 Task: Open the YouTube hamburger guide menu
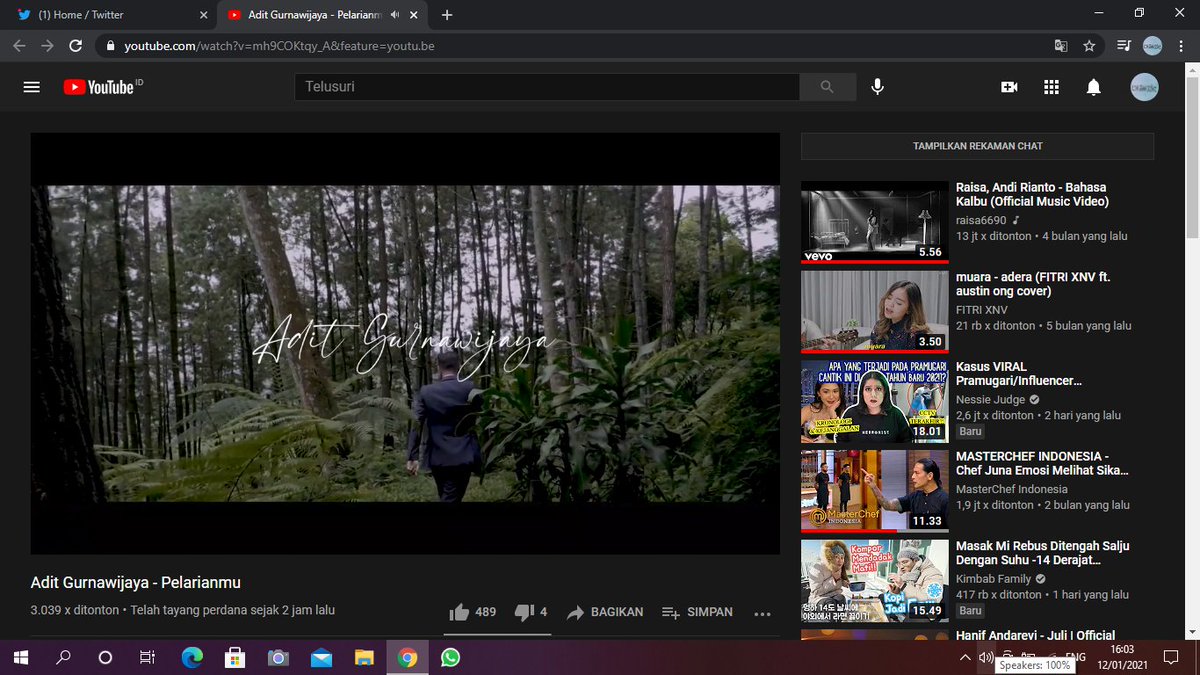click(x=31, y=87)
